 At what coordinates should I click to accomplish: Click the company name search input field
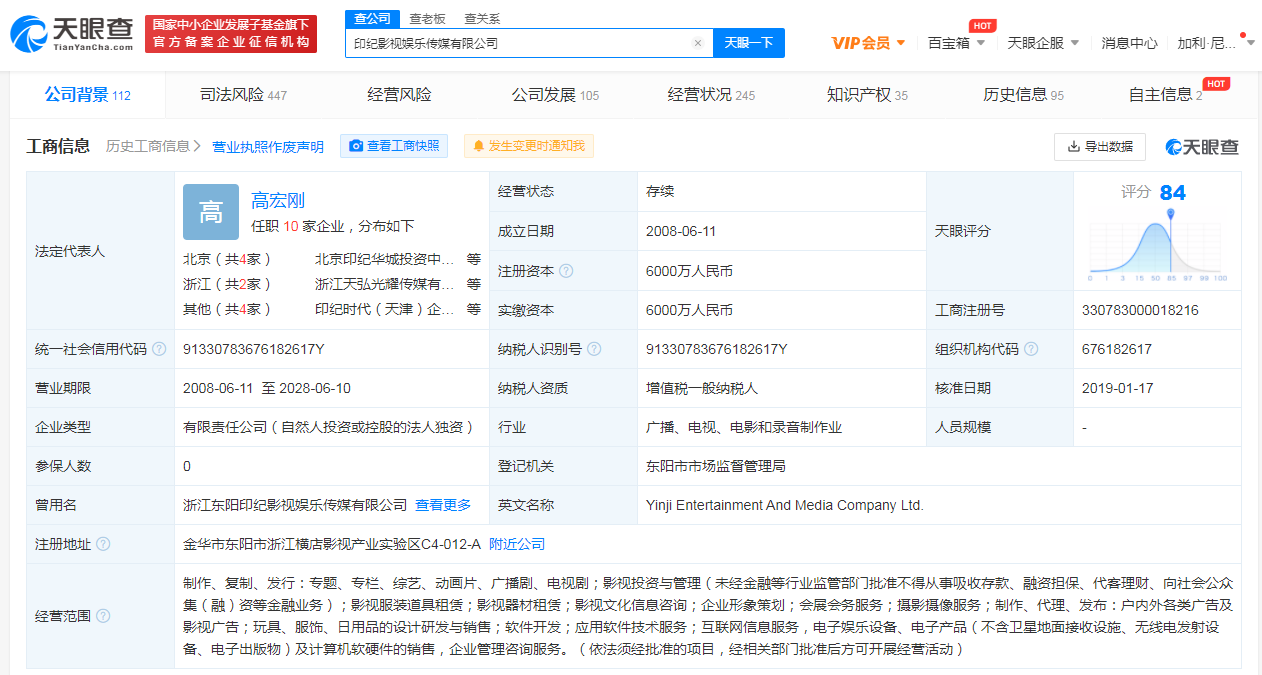pyautogui.click(x=518, y=43)
